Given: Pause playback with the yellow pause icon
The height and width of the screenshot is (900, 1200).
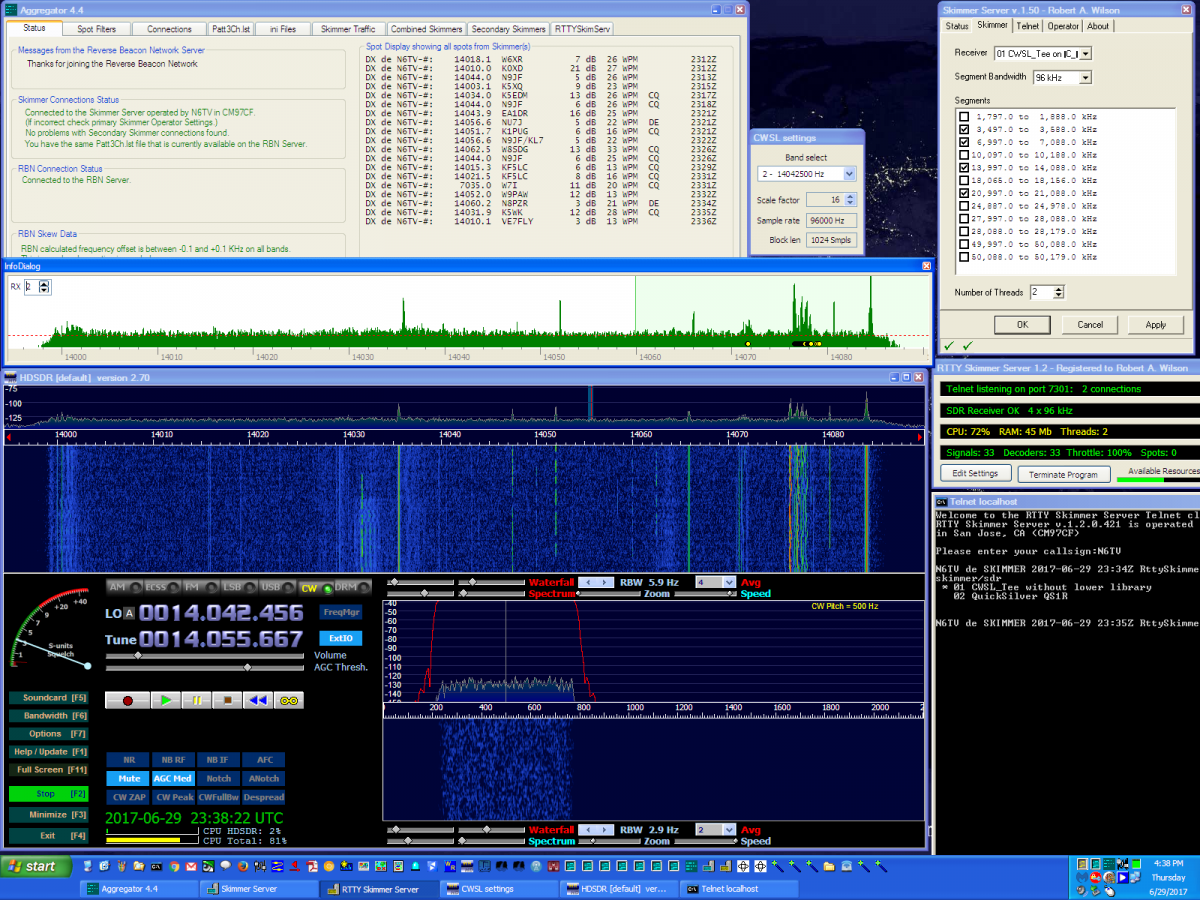Looking at the screenshot, I should pyautogui.click(x=196, y=700).
